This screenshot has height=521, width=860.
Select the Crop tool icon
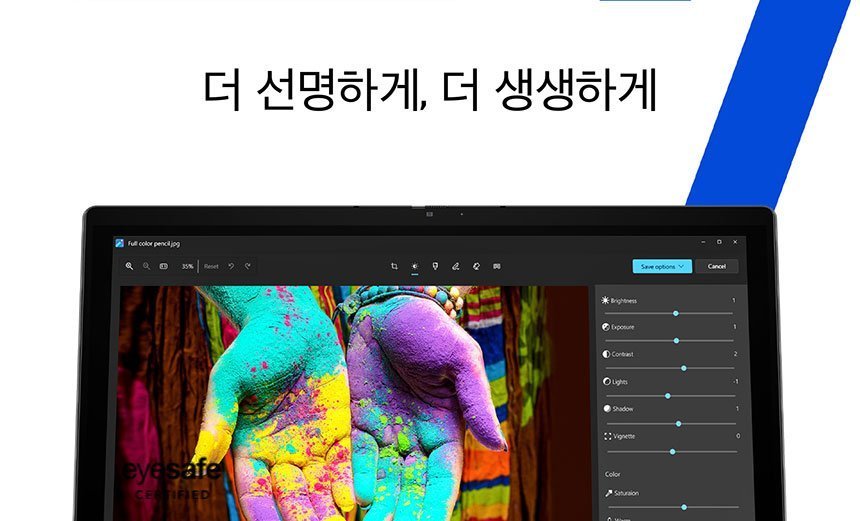click(394, 266)
